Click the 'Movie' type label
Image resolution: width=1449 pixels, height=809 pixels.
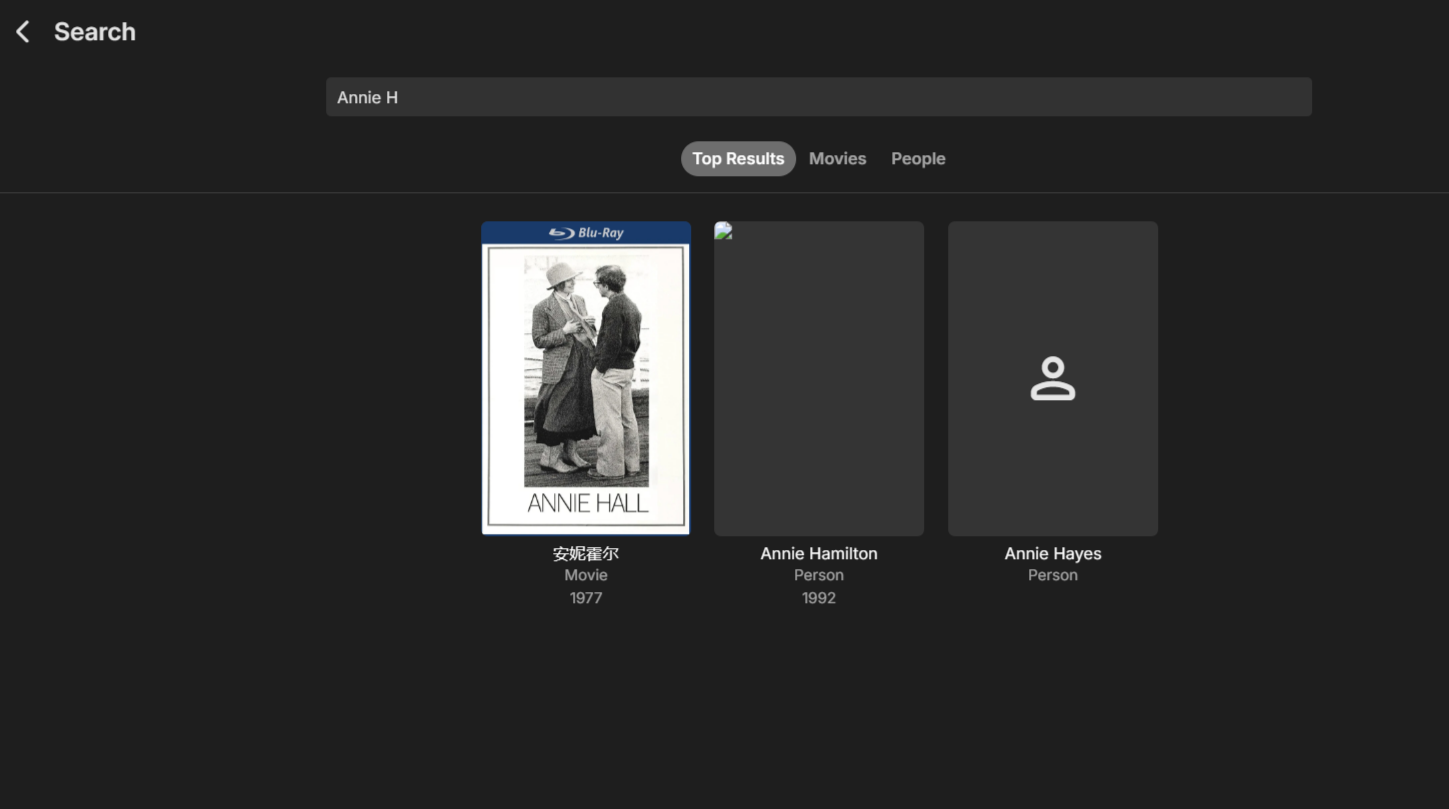point(586,575)
